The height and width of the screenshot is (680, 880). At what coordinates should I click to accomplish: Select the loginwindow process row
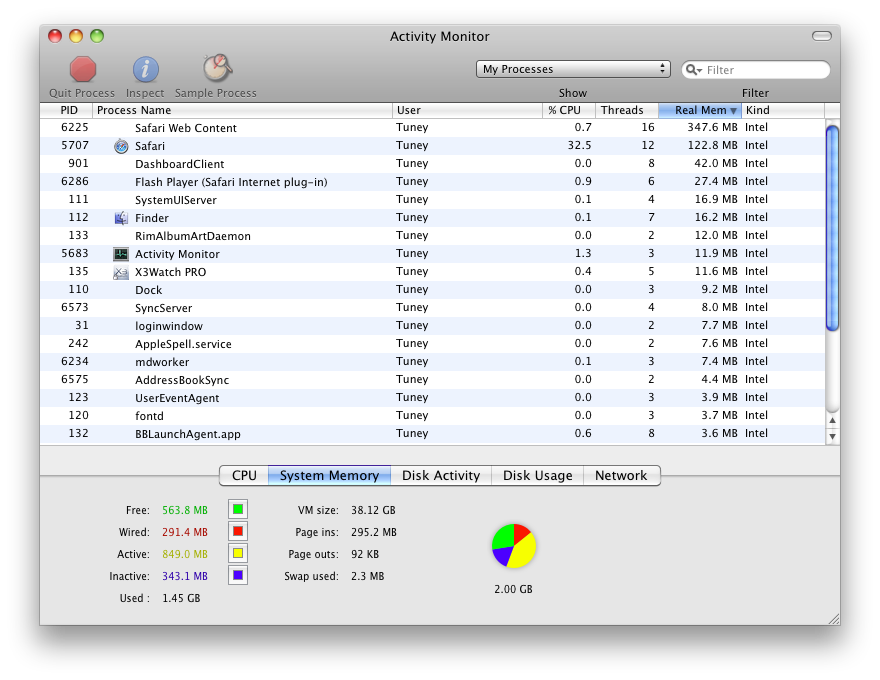(432, 325)
